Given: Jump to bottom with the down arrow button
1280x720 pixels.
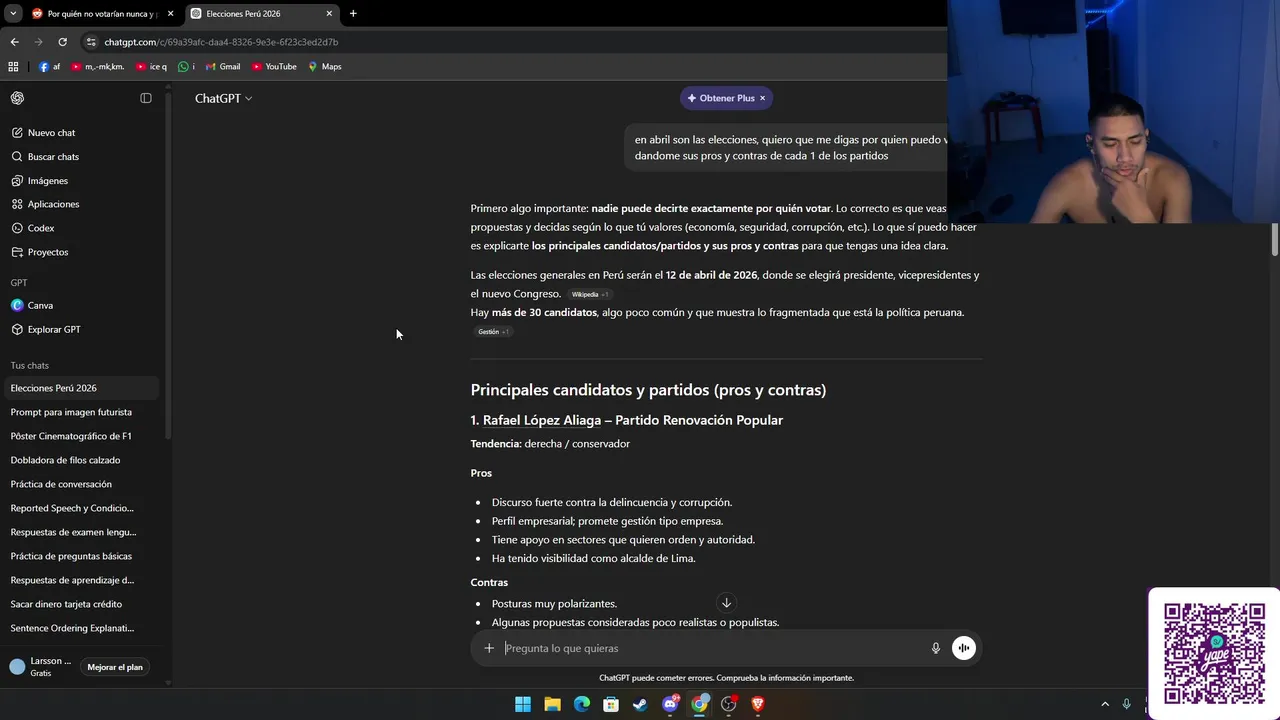Looking at the screenshot, I should pos(727,602).
